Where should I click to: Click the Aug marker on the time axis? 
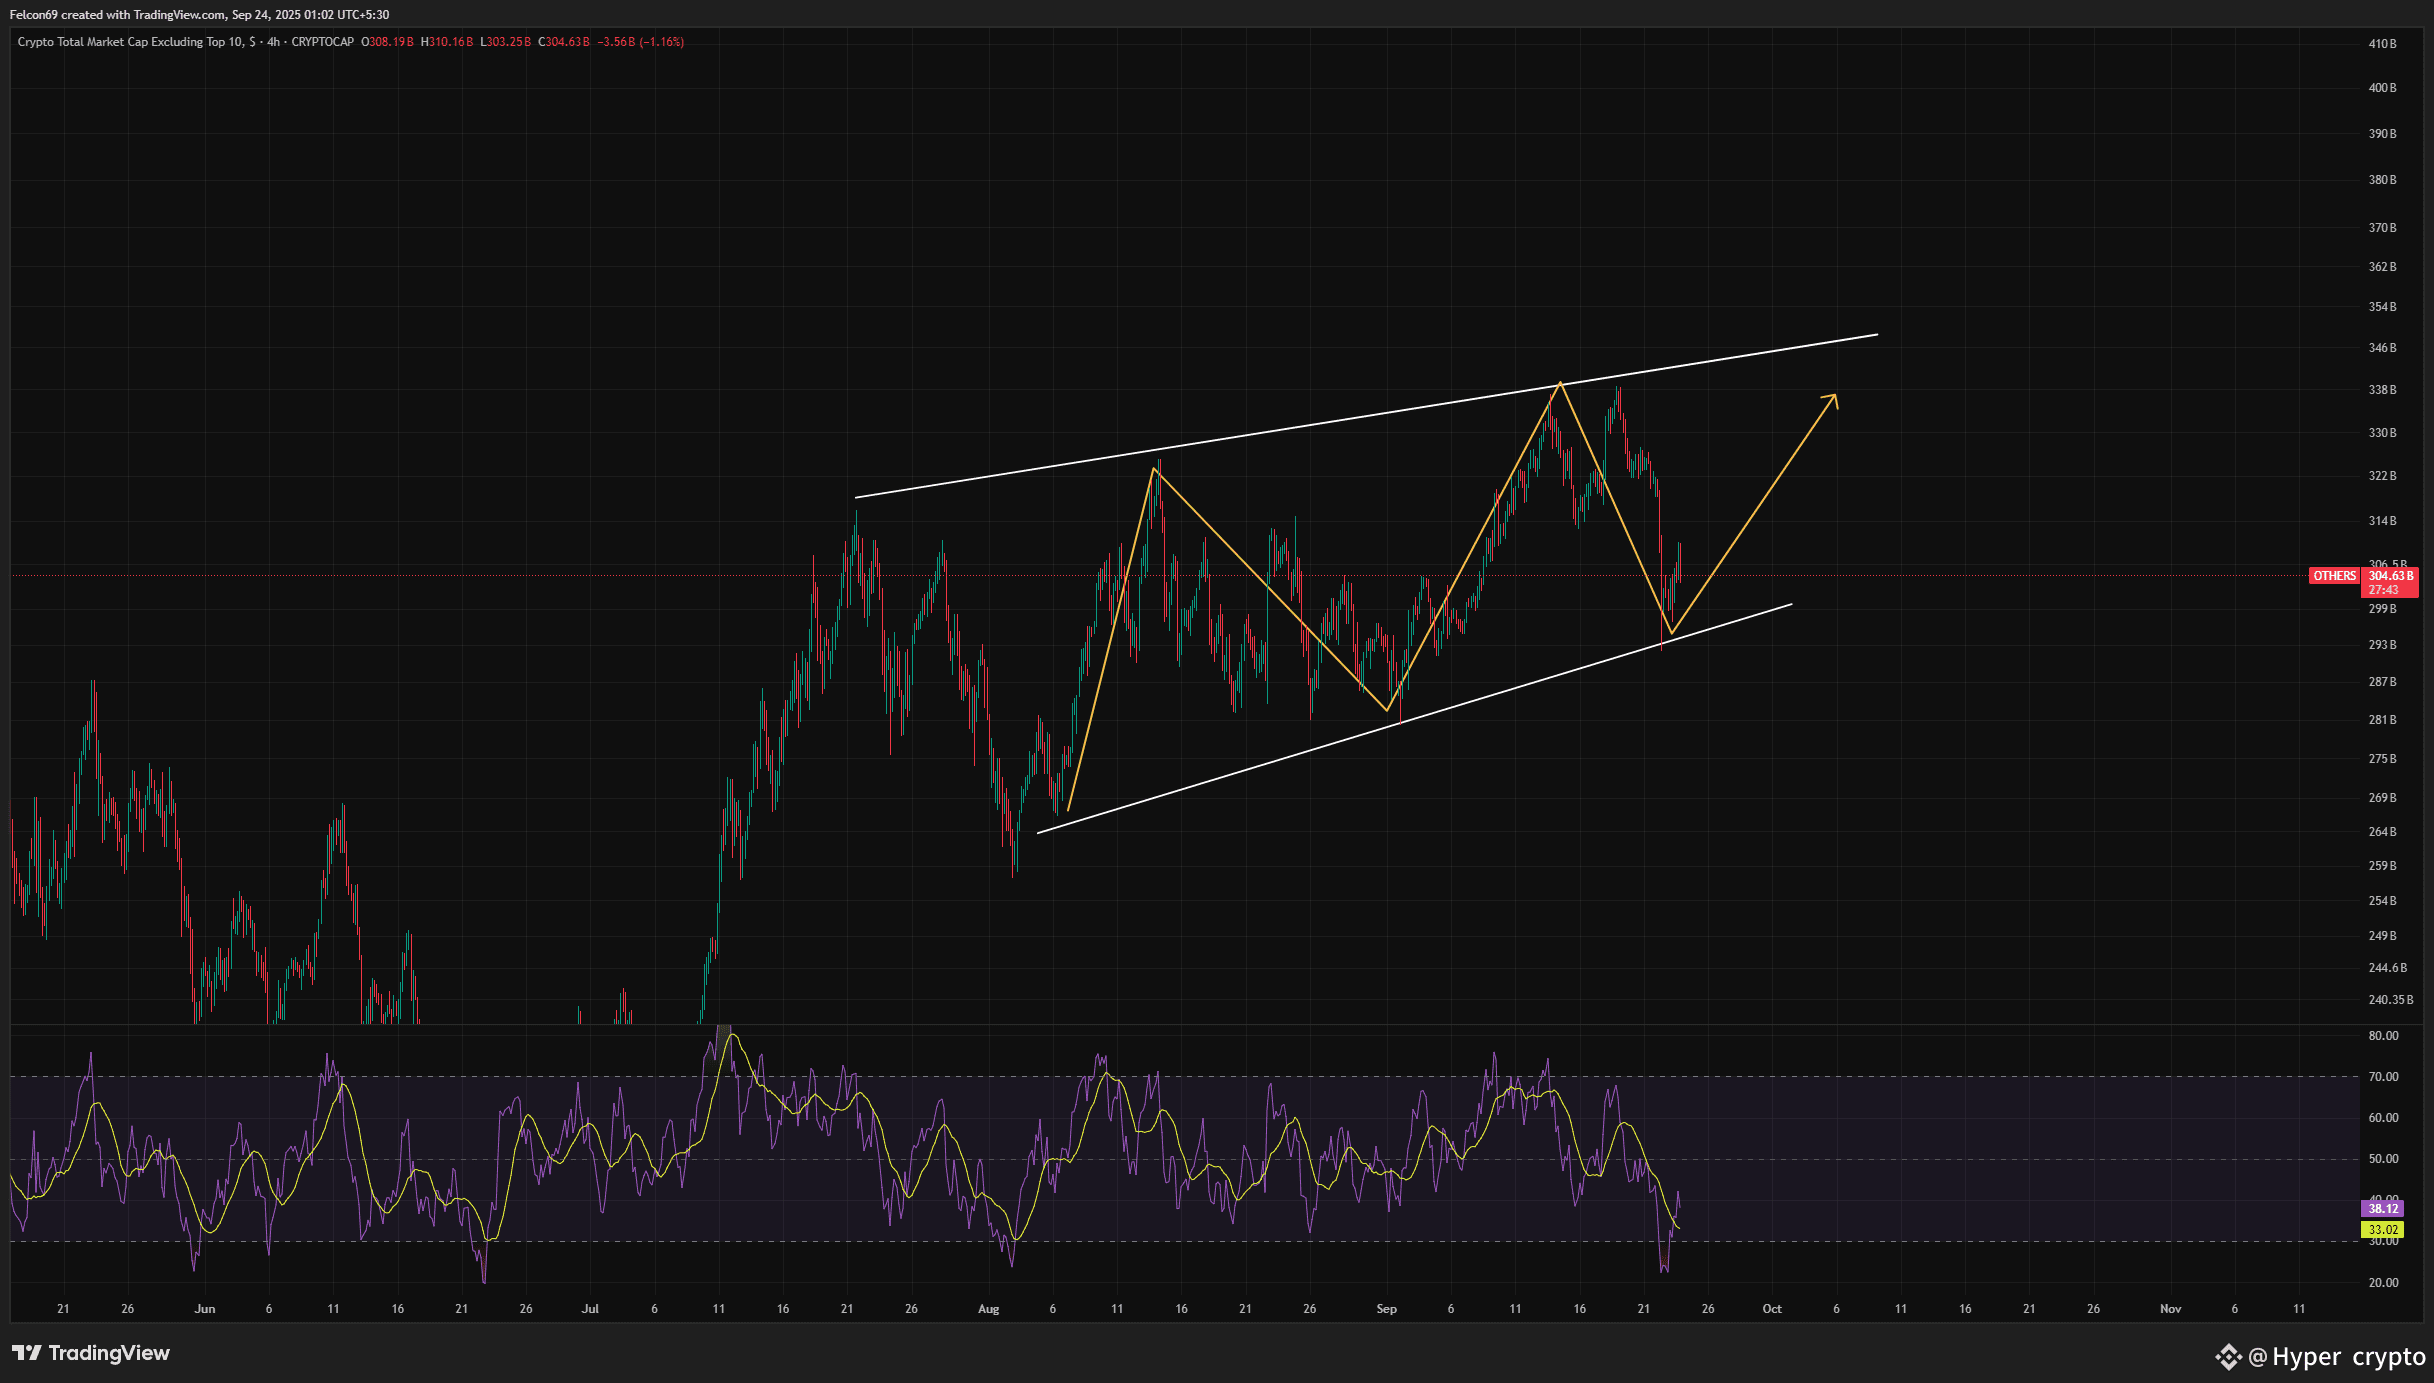[988, 1309]
